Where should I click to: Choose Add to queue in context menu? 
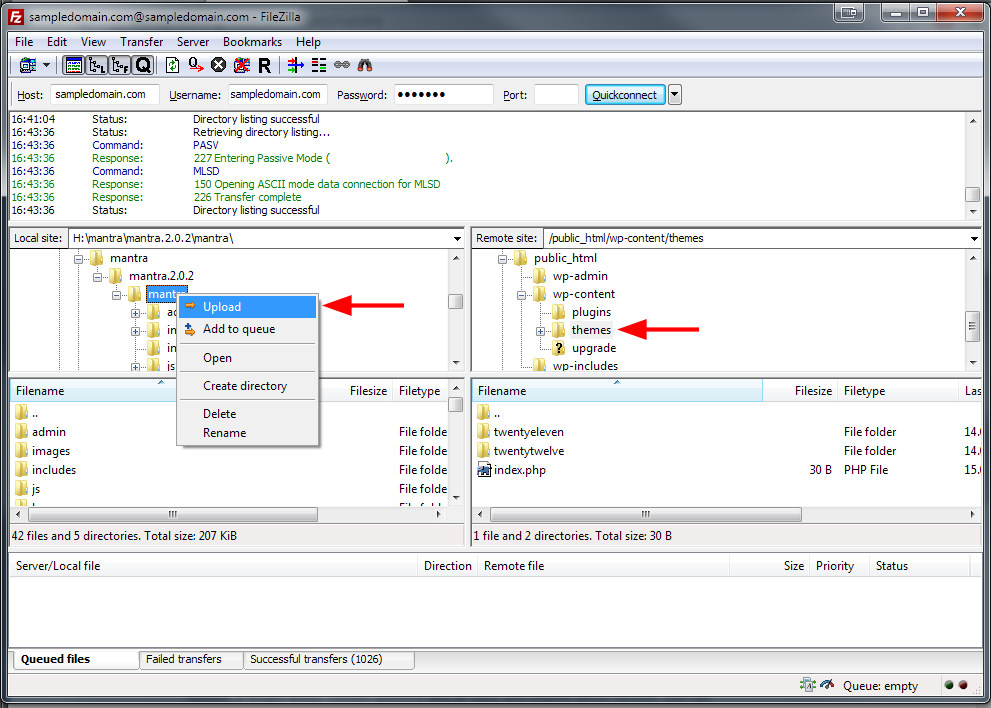click(x=248, y=329)
